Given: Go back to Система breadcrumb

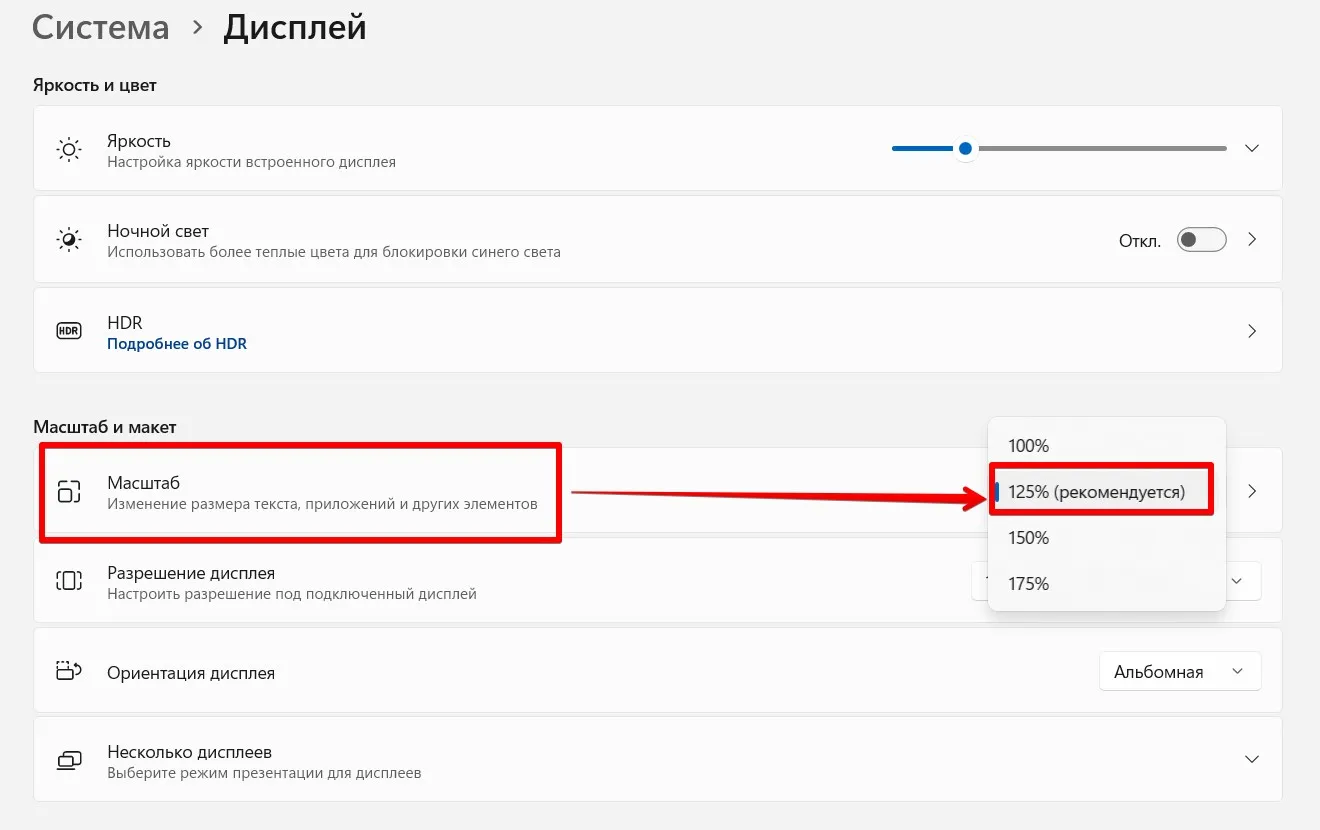Looking at the screenshot, I should click(100, 27).
